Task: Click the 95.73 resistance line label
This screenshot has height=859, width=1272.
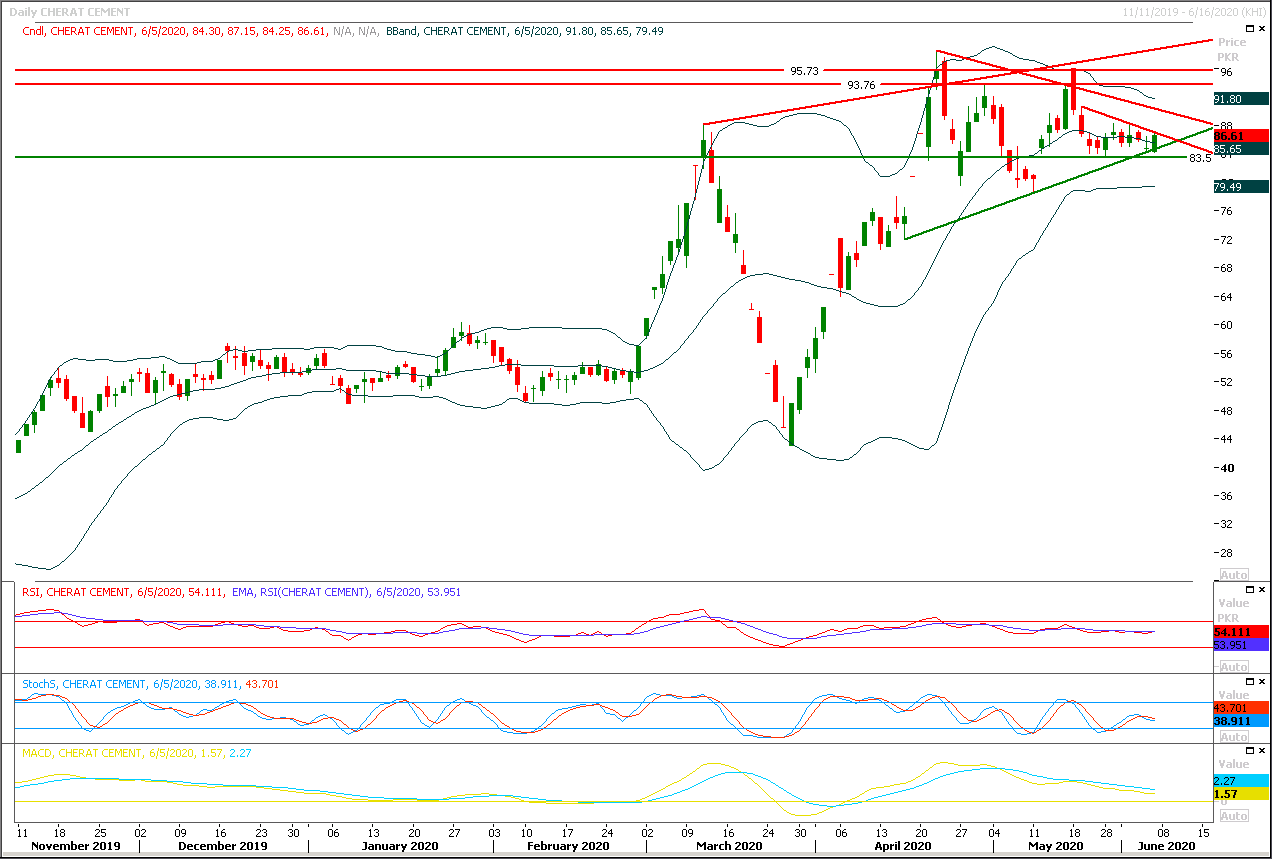Action: click(x=804, y=71)
